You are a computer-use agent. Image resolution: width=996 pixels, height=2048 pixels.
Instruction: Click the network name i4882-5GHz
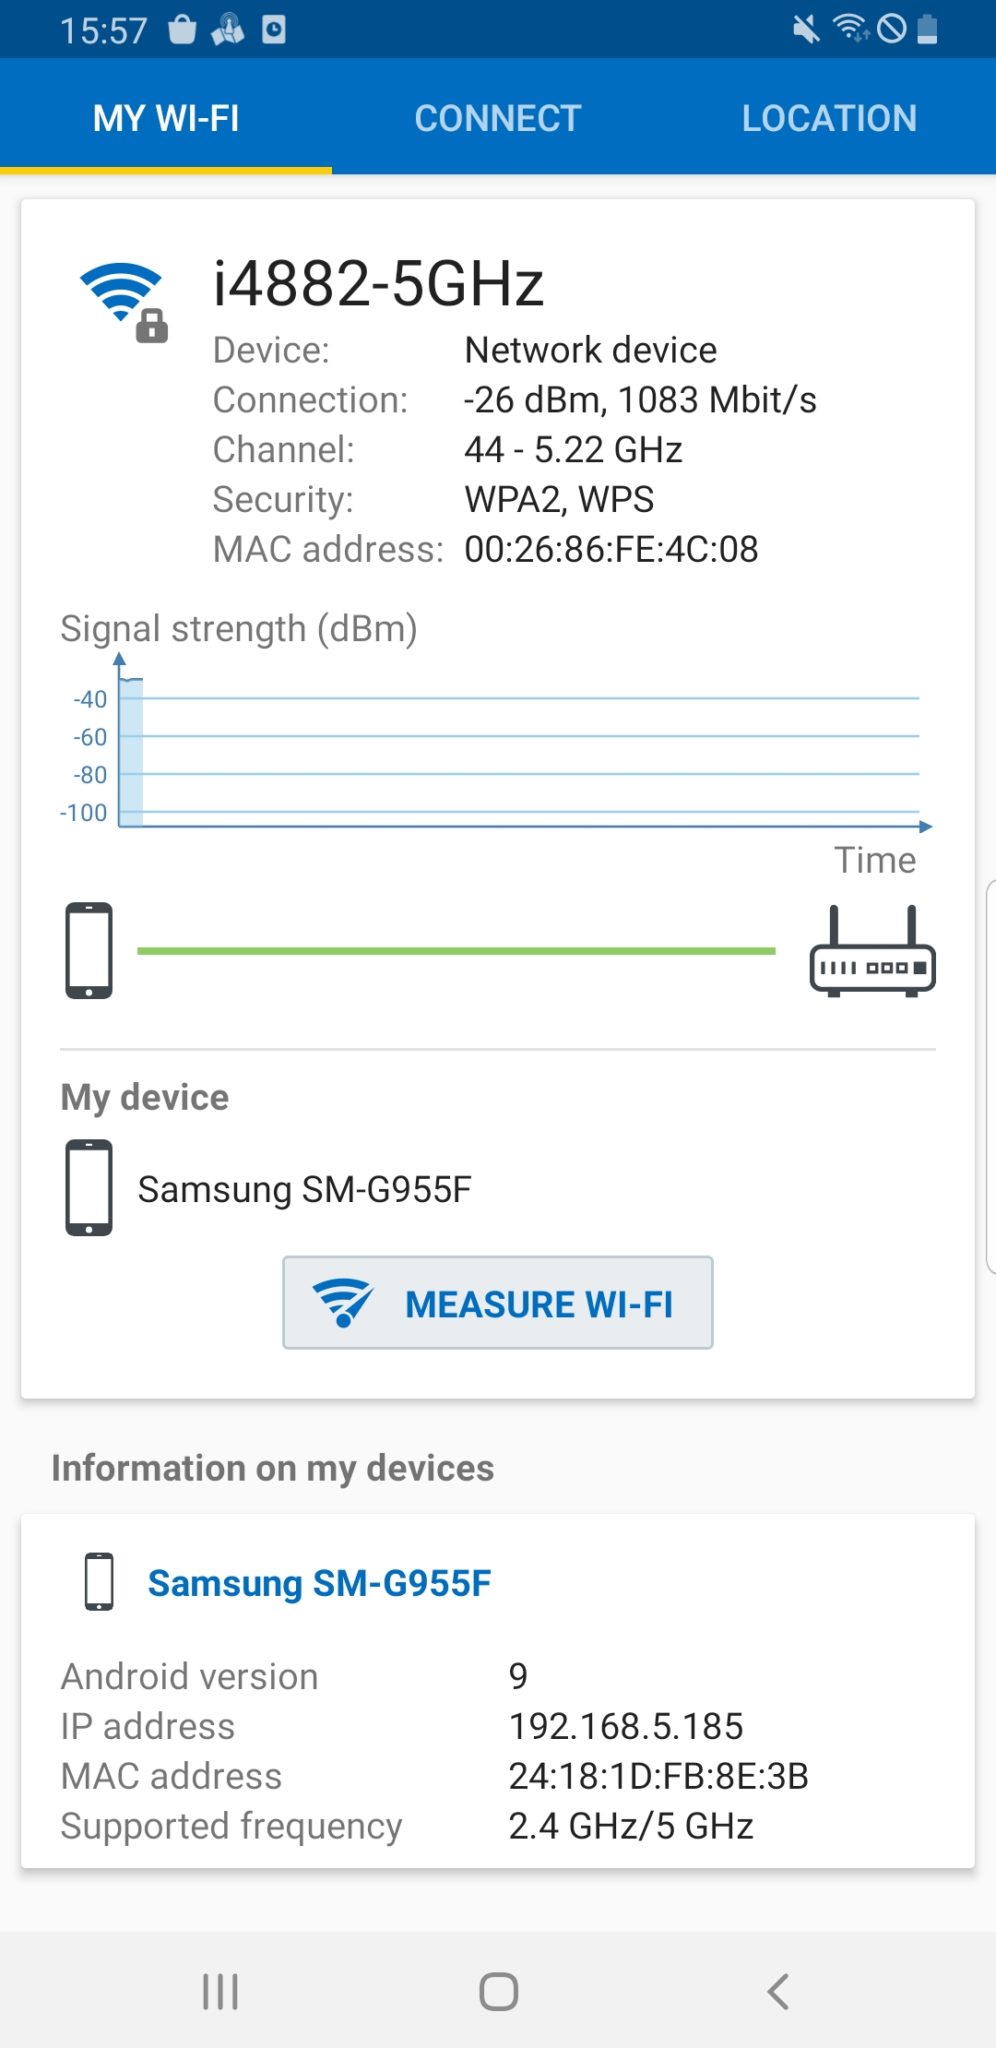point(380,283)
